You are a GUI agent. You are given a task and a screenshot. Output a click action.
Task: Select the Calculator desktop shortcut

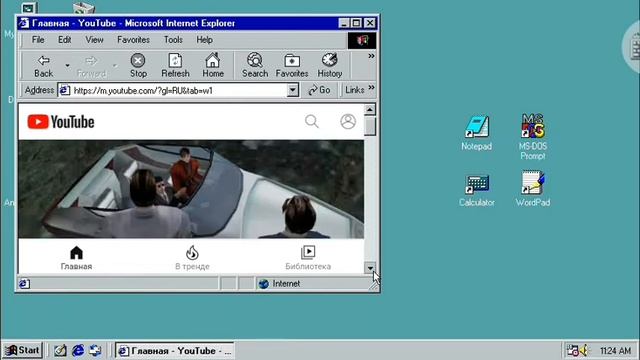476,190
